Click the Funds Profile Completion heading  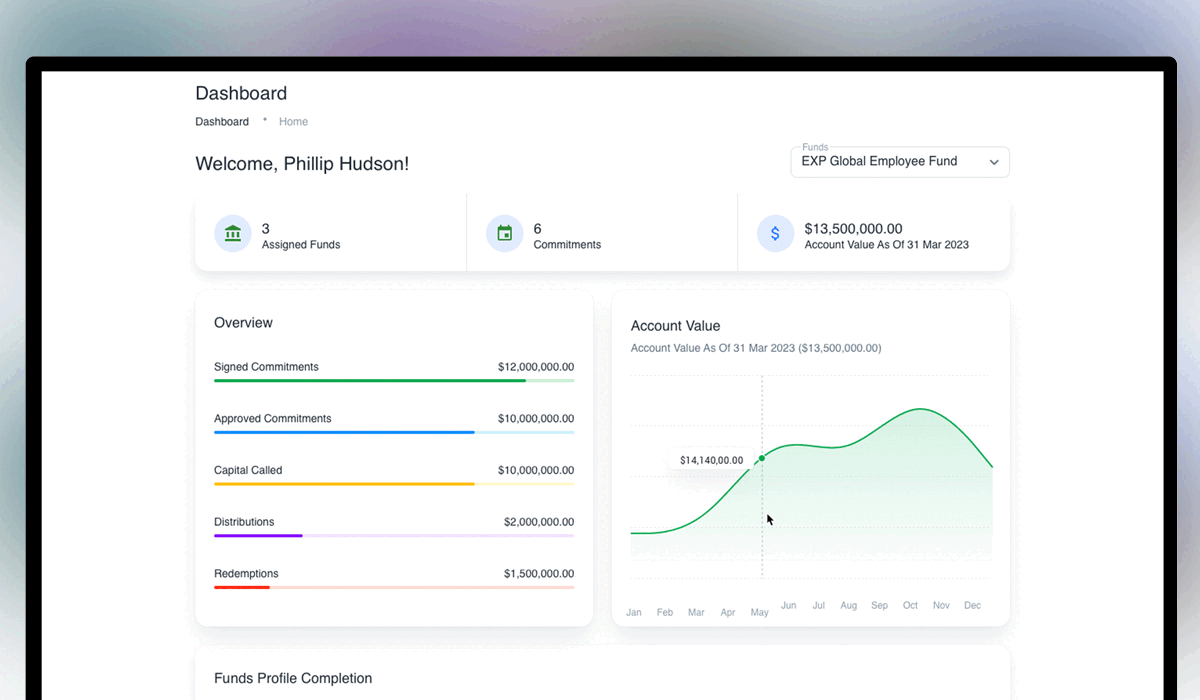point(293,678)
